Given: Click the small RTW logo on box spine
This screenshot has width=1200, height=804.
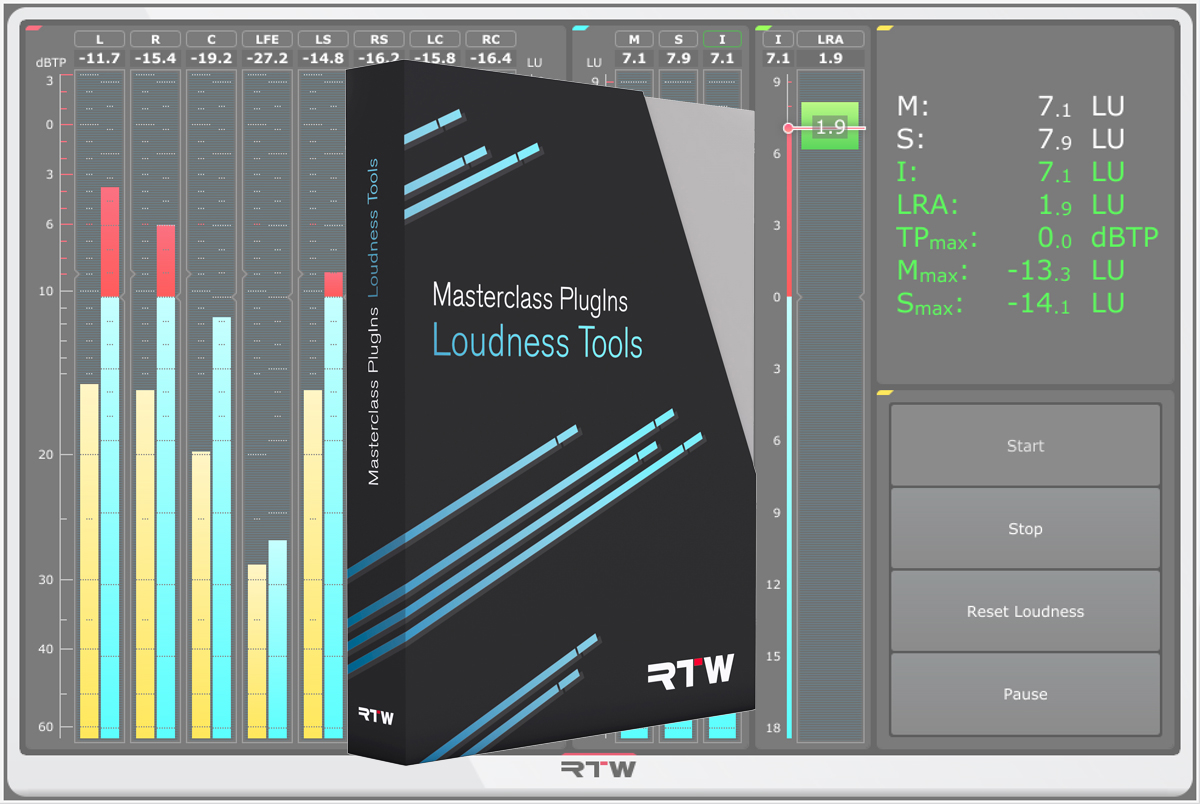Looking at the screenshot, I should (376, 716).
